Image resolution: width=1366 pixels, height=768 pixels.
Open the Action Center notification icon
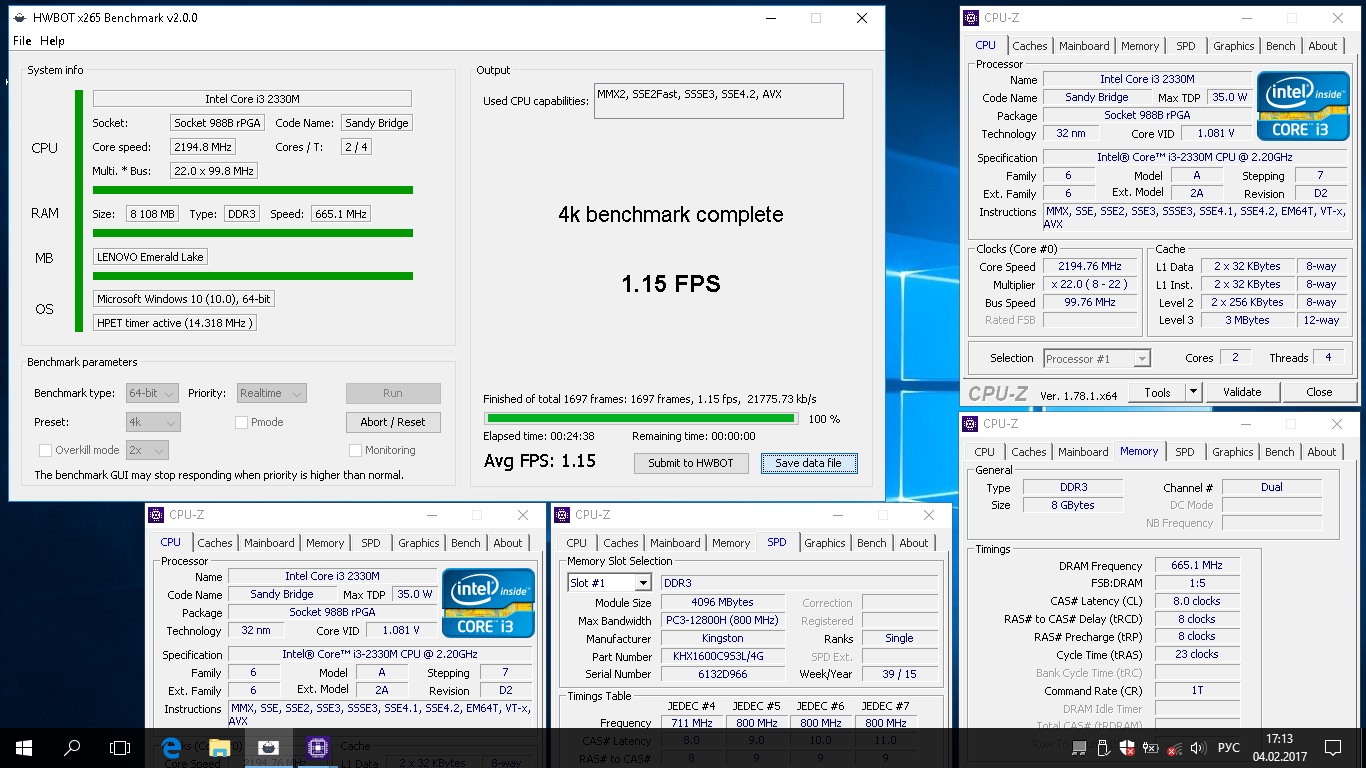coord(1331,747)
